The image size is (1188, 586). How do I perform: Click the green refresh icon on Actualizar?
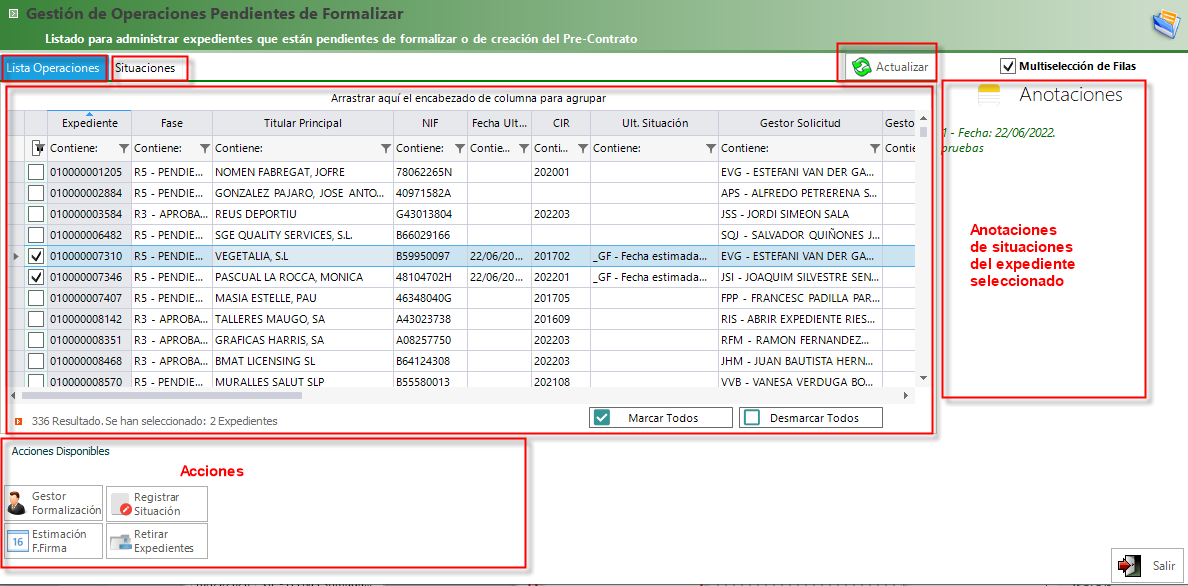[x=861, y=67]
